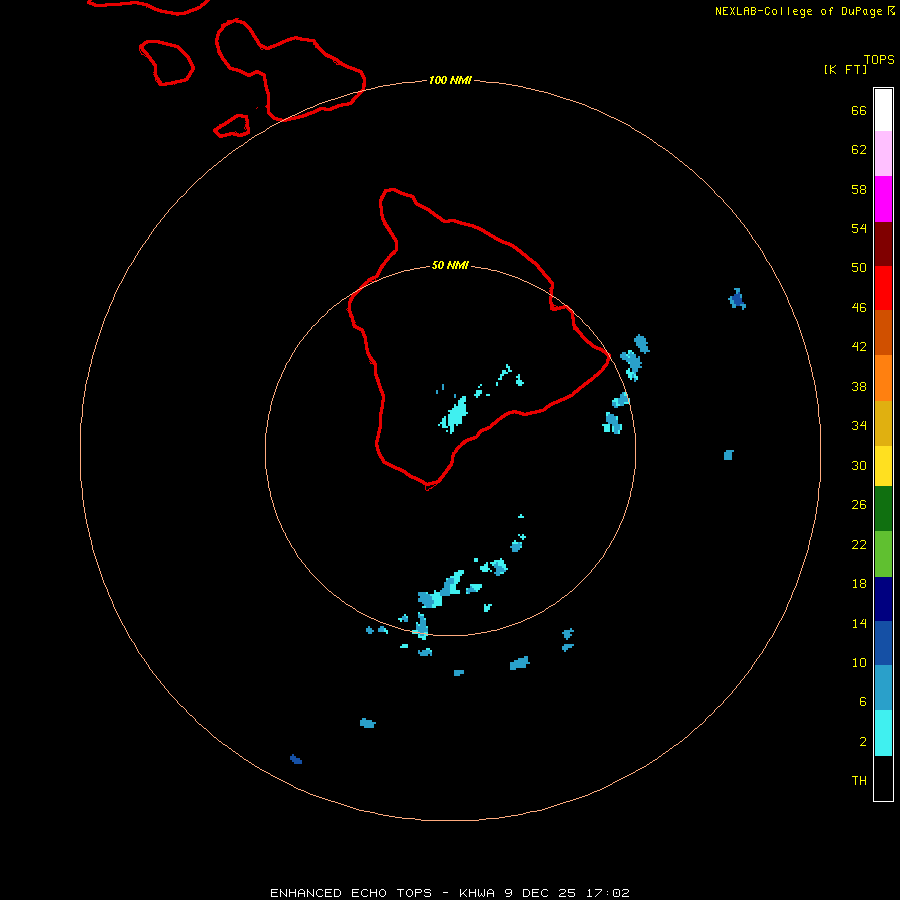This screenshot has height=900, width=900.
Task: Click the KHWA station identifier in caption
Action: [477, 893]
